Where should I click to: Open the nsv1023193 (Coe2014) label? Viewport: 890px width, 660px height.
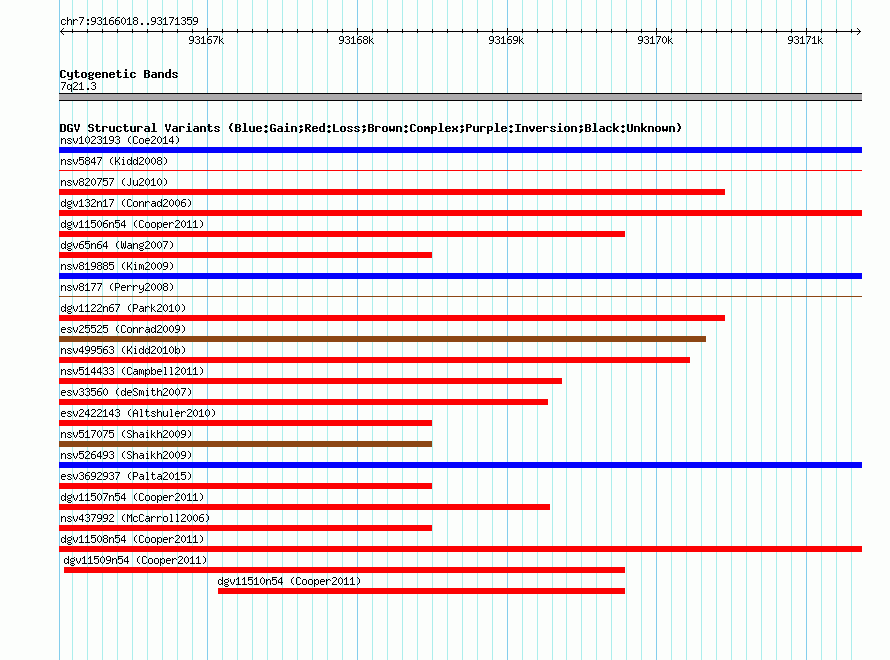point(120,140)
